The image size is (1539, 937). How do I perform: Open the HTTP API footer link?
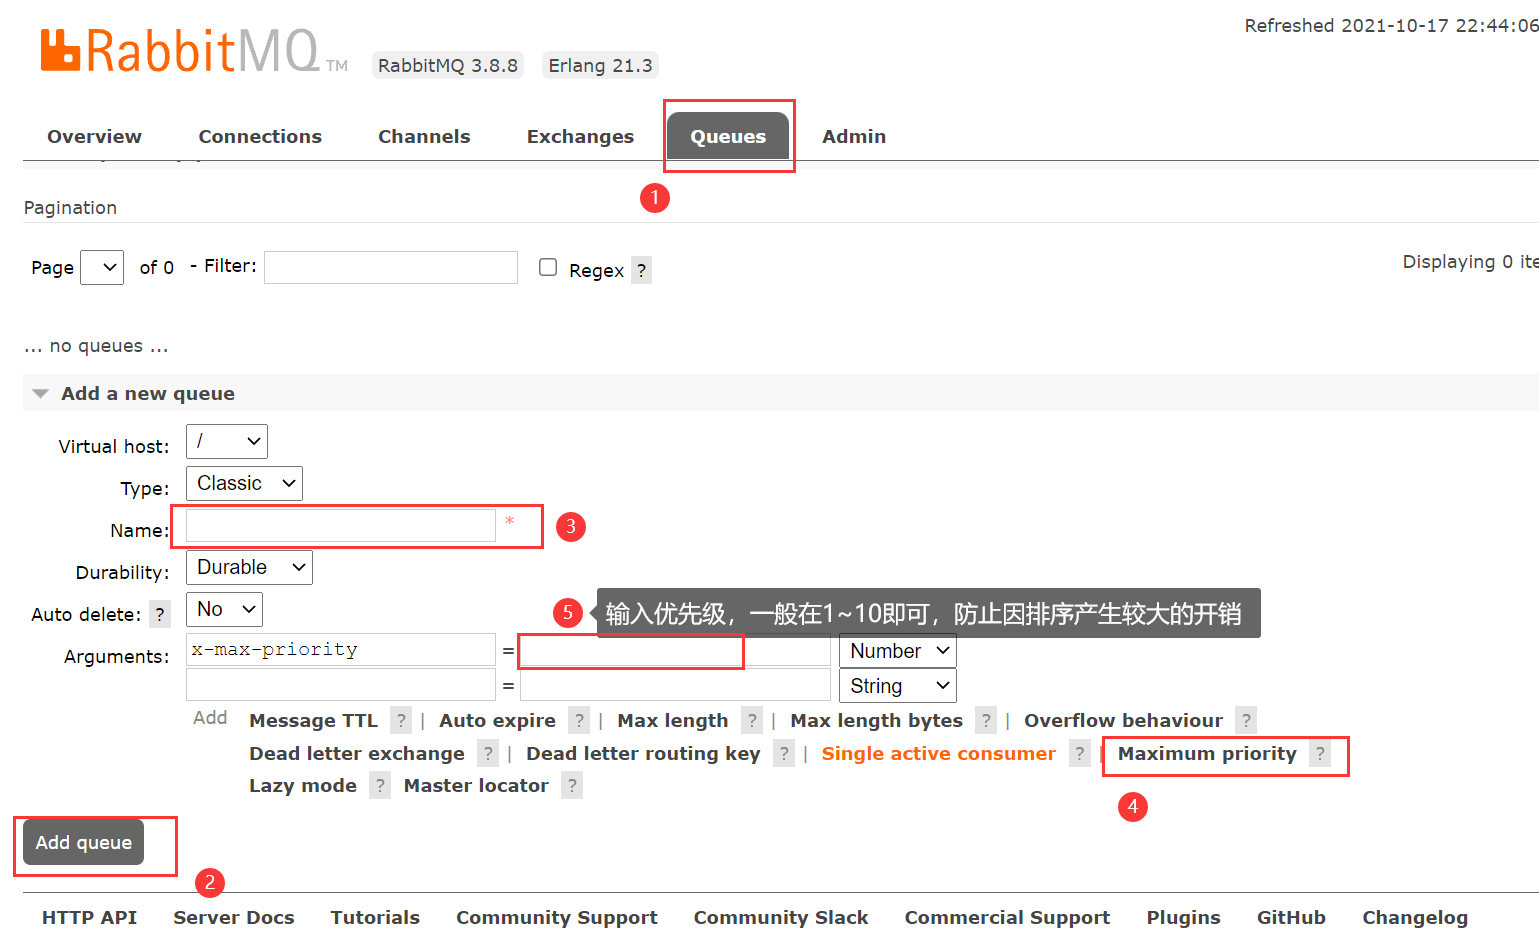tap(89, 917)
